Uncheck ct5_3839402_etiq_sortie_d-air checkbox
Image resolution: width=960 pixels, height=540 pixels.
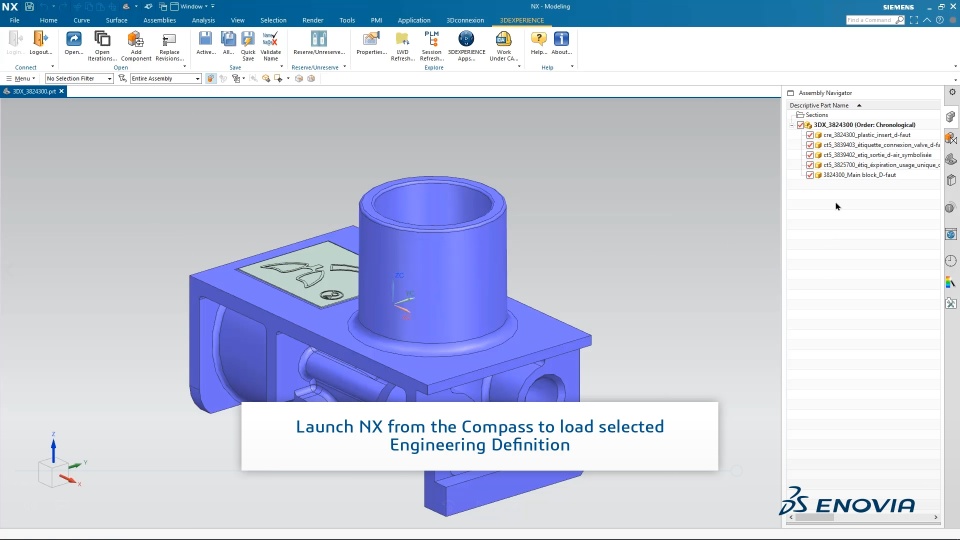(x=810, y=155)
